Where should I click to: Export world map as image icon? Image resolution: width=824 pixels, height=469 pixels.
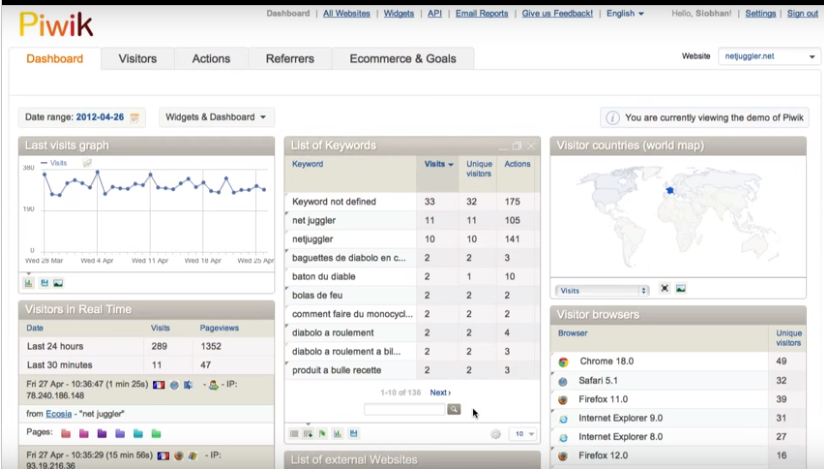pyautogui.click(x=681, y=289)
